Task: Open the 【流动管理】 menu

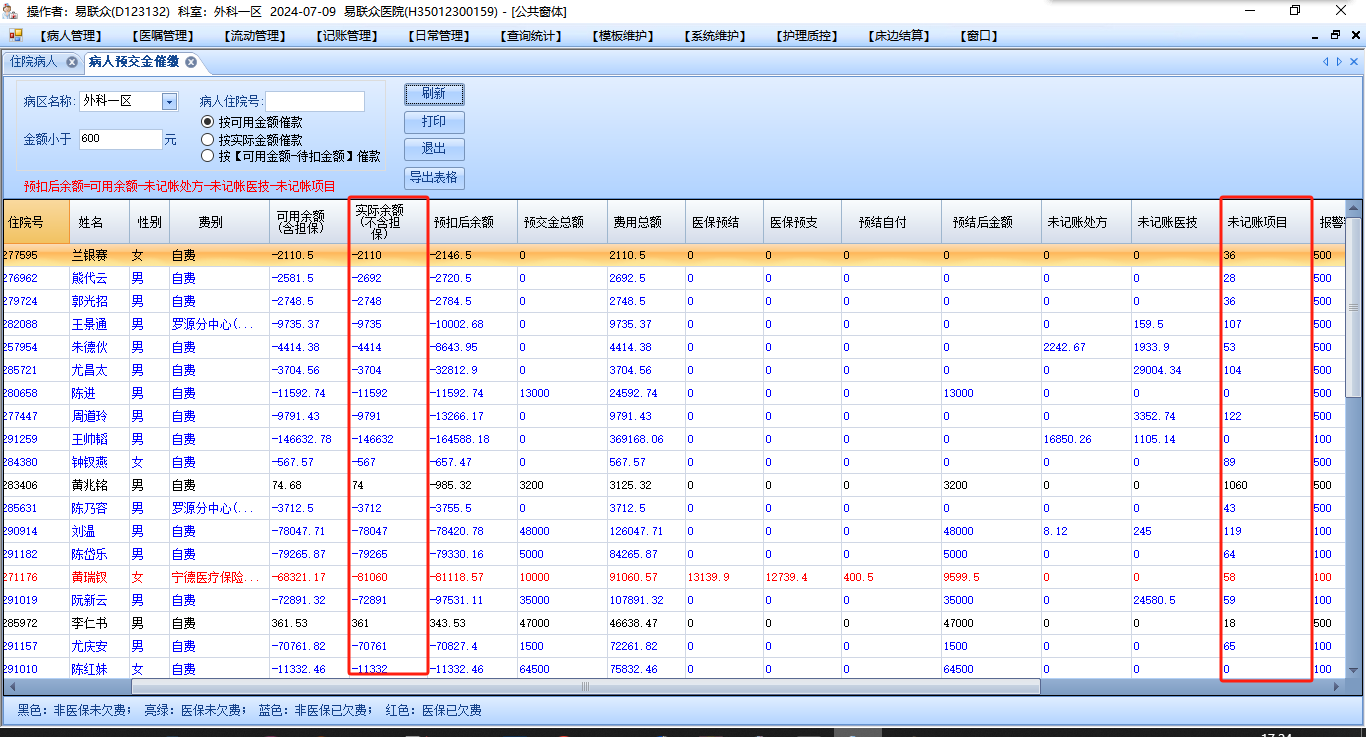Action: pyautogui.click(x=257, y=36)
